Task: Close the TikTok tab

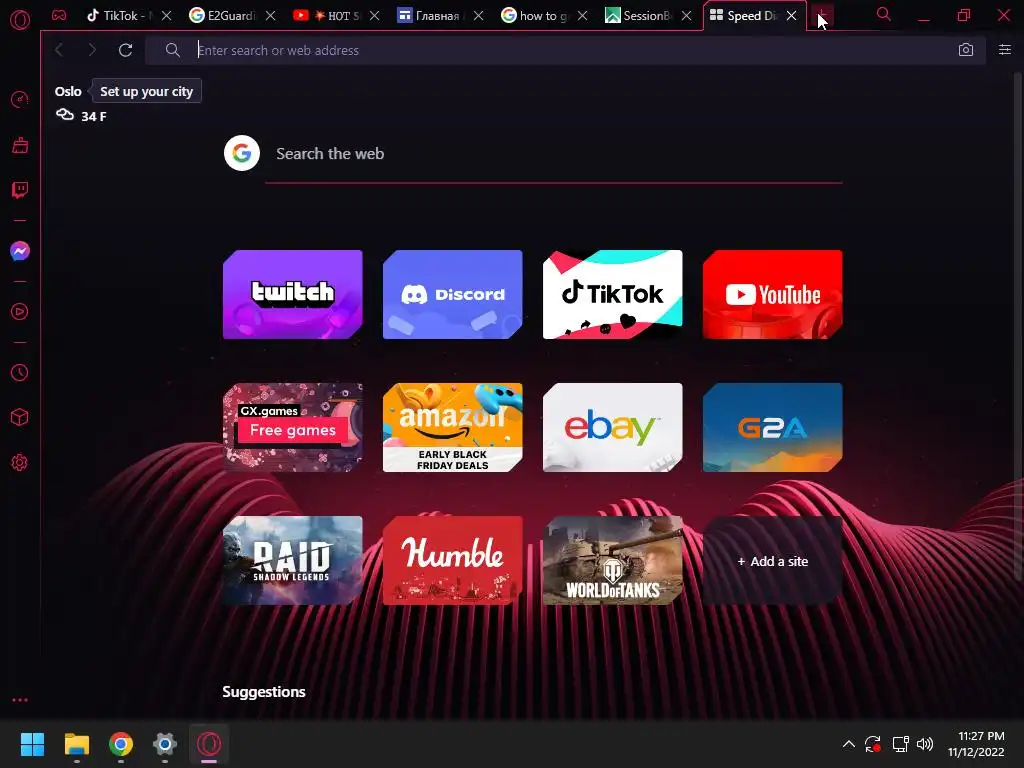Action: (167, 16)
